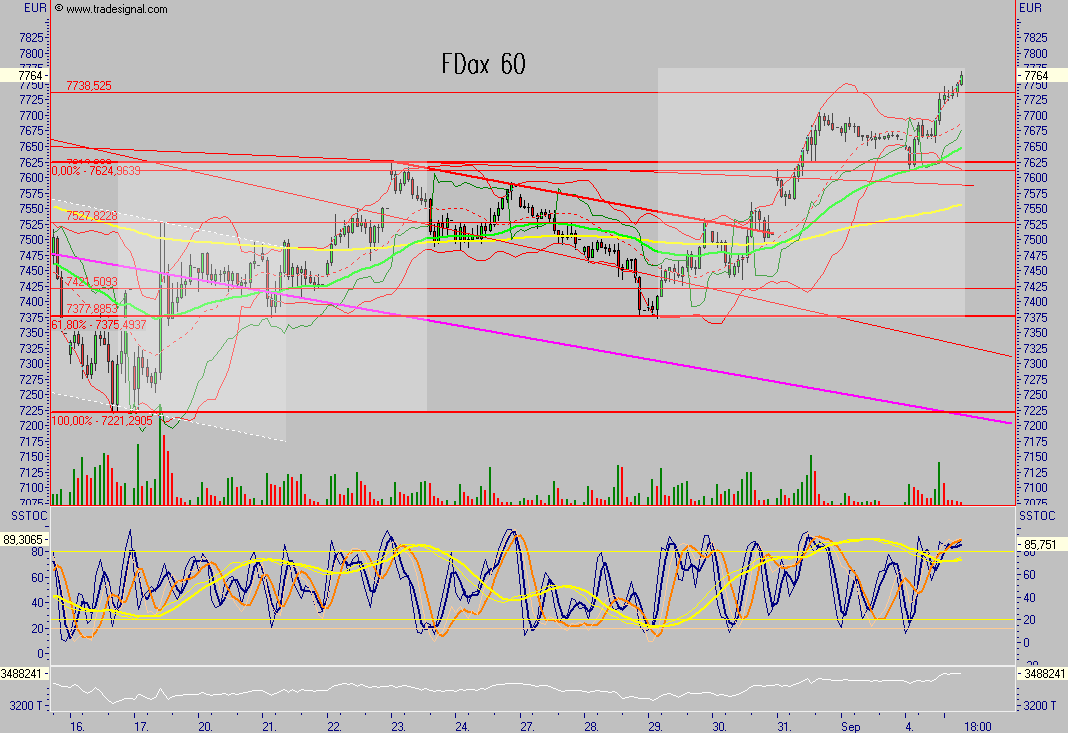Select the FDax 60 chart title
1068x733 pixels.
point(483,64)
